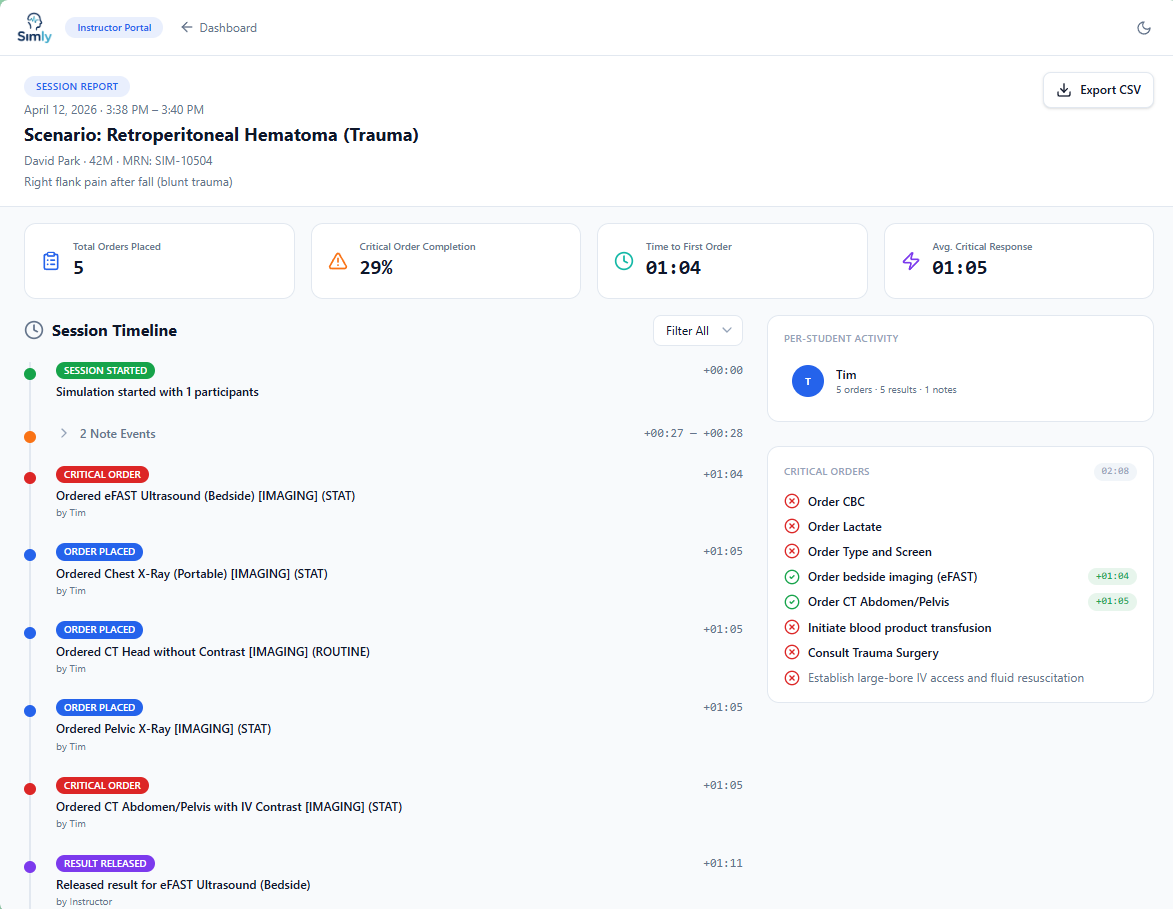Toggle dark mode with the moon icon

1144,27
